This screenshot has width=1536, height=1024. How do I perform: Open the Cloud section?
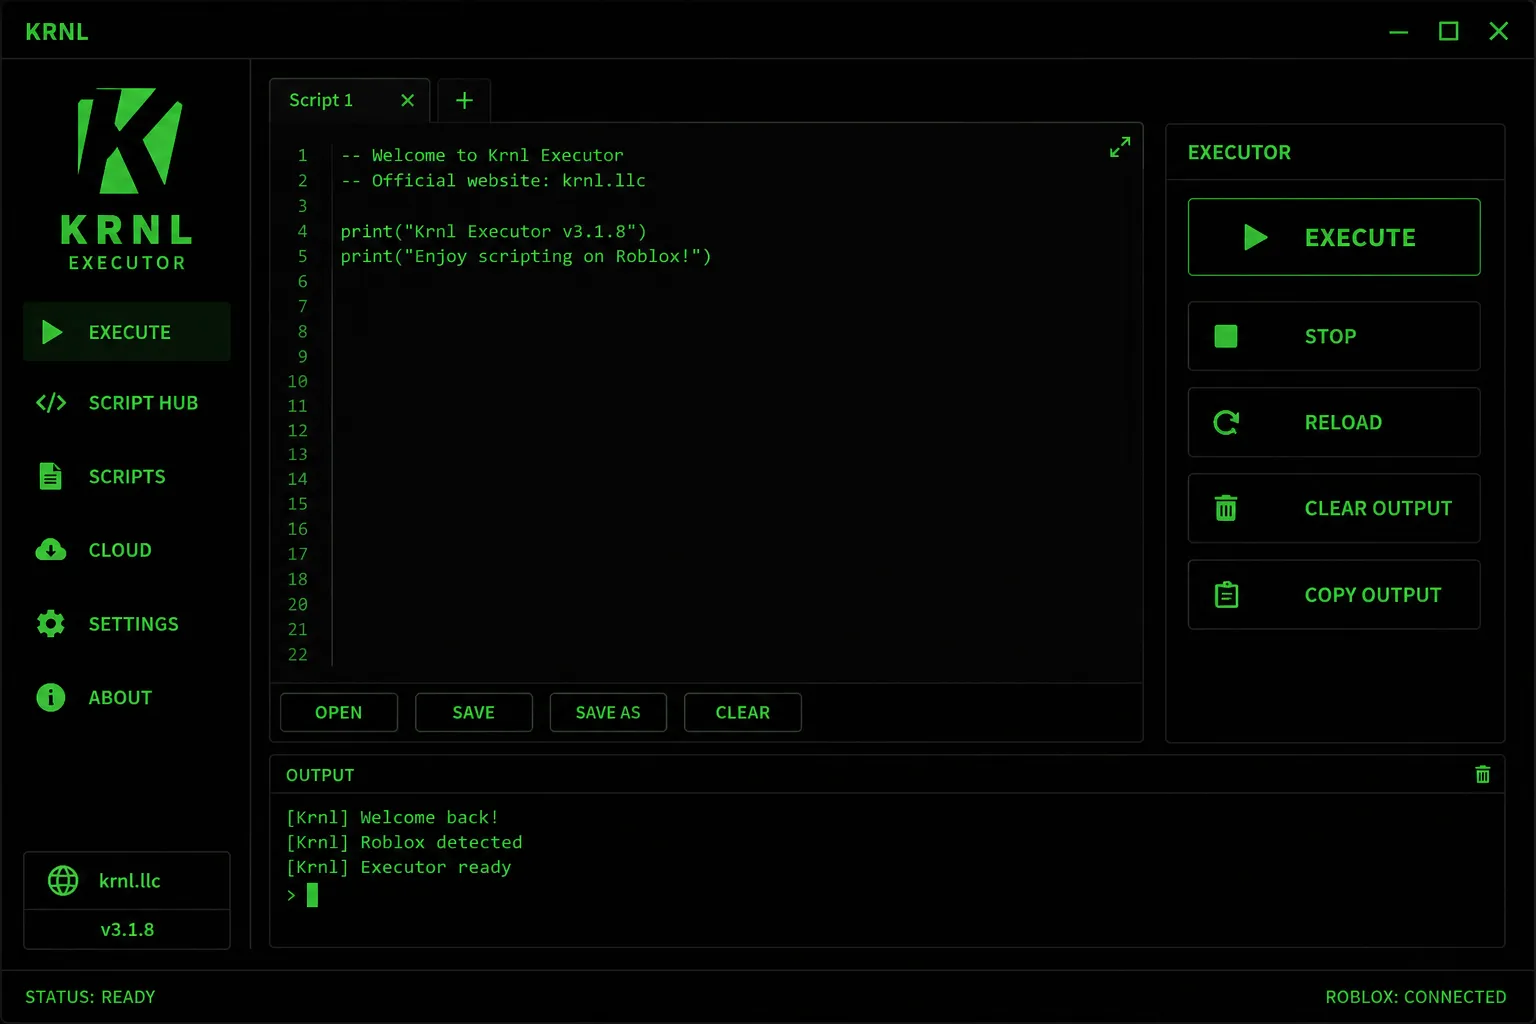(127, 550)
